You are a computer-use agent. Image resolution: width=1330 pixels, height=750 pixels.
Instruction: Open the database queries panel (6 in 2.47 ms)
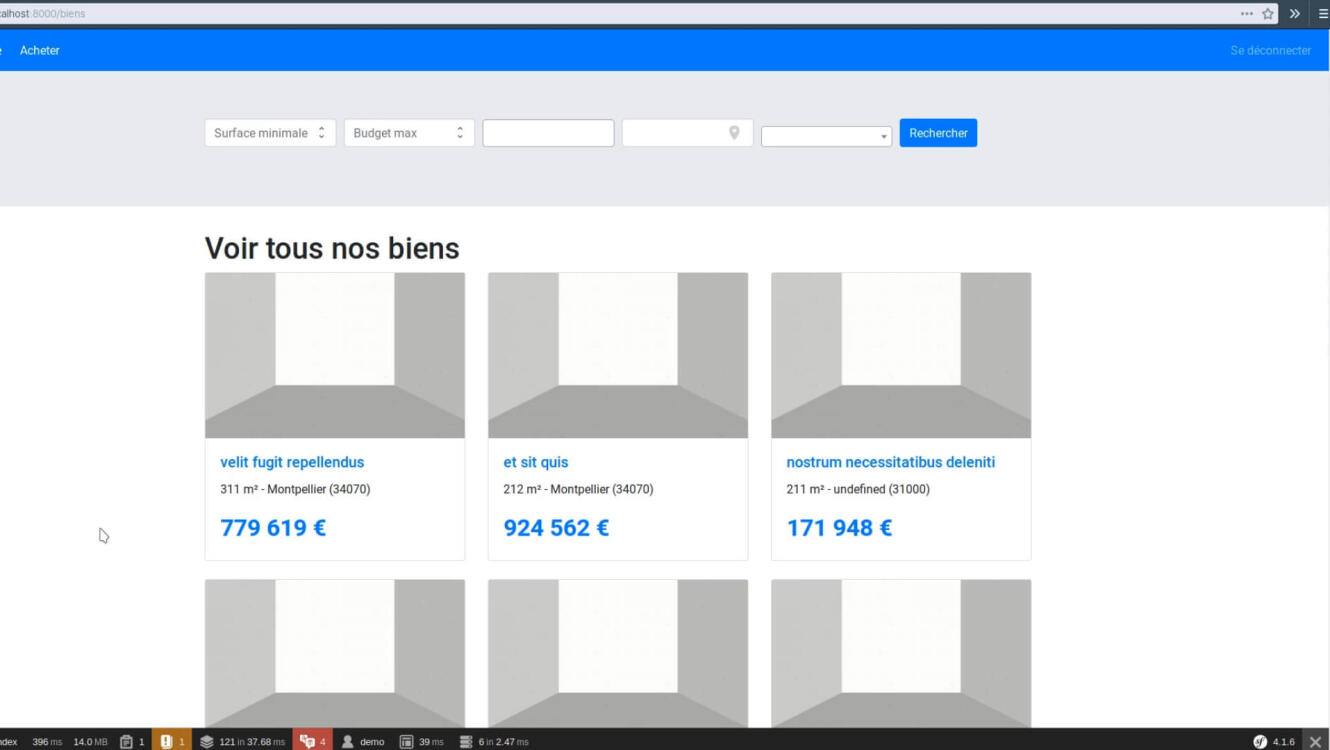coord(494,741)
